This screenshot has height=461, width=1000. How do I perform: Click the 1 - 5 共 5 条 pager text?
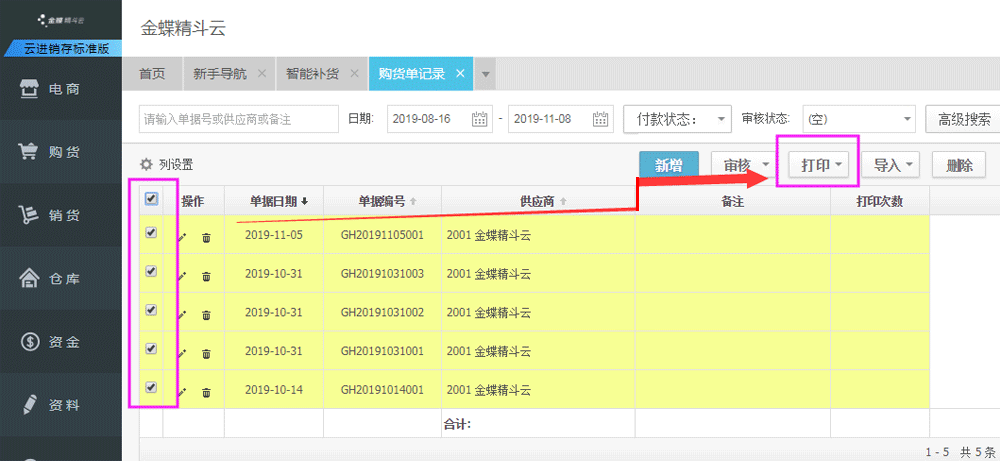coord(961,451)
